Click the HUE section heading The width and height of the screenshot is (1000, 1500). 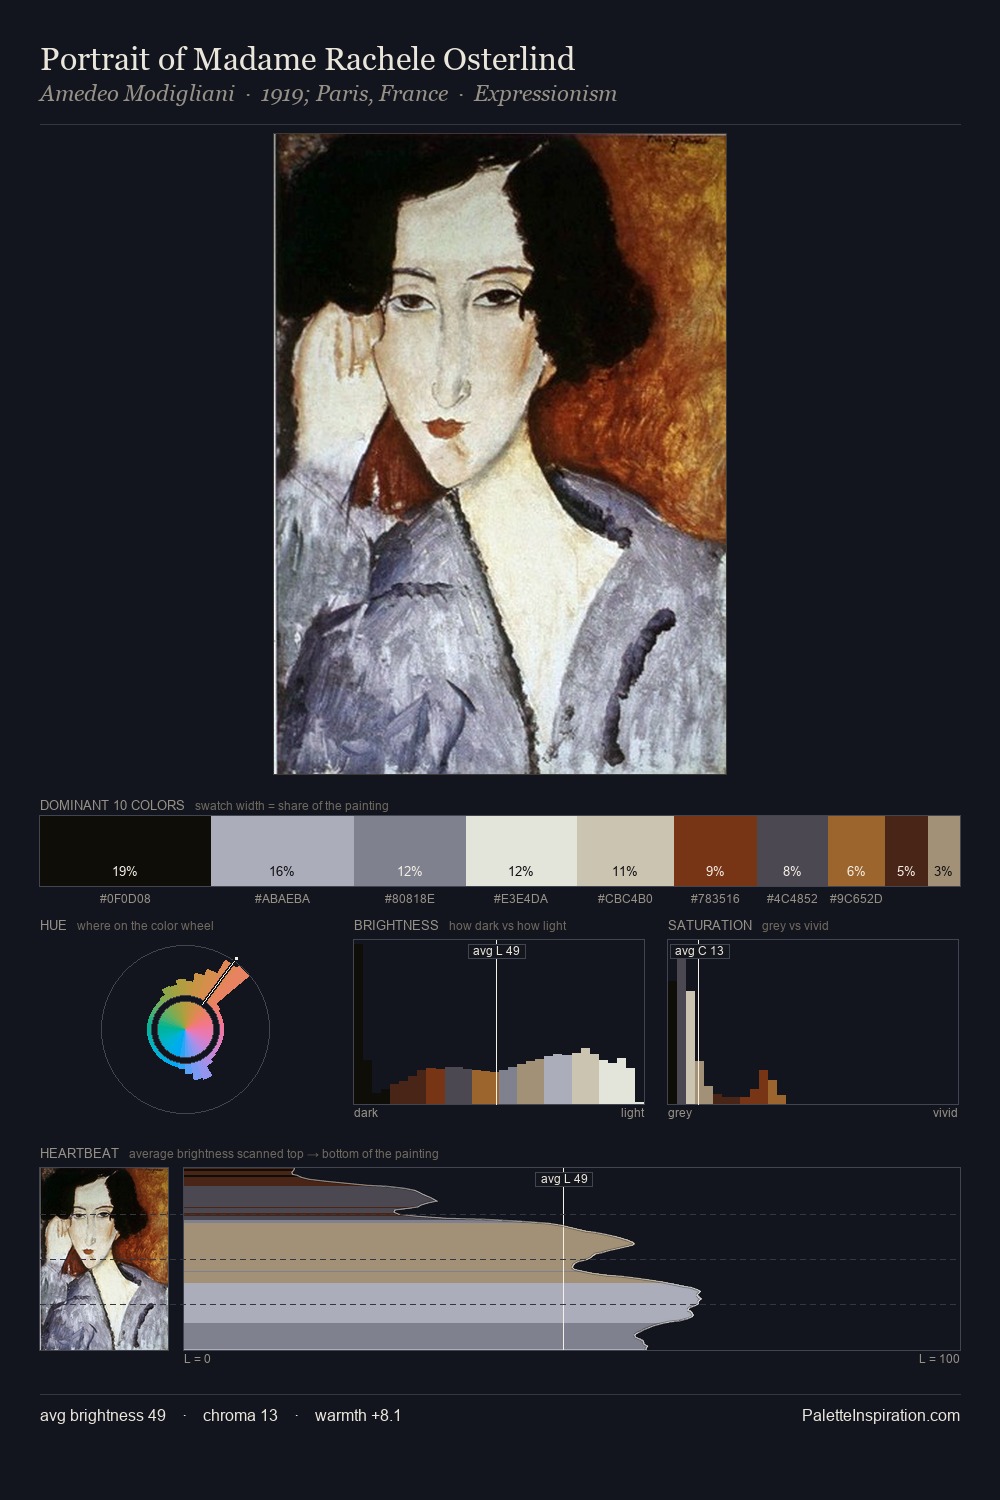[x=53, y=925]
